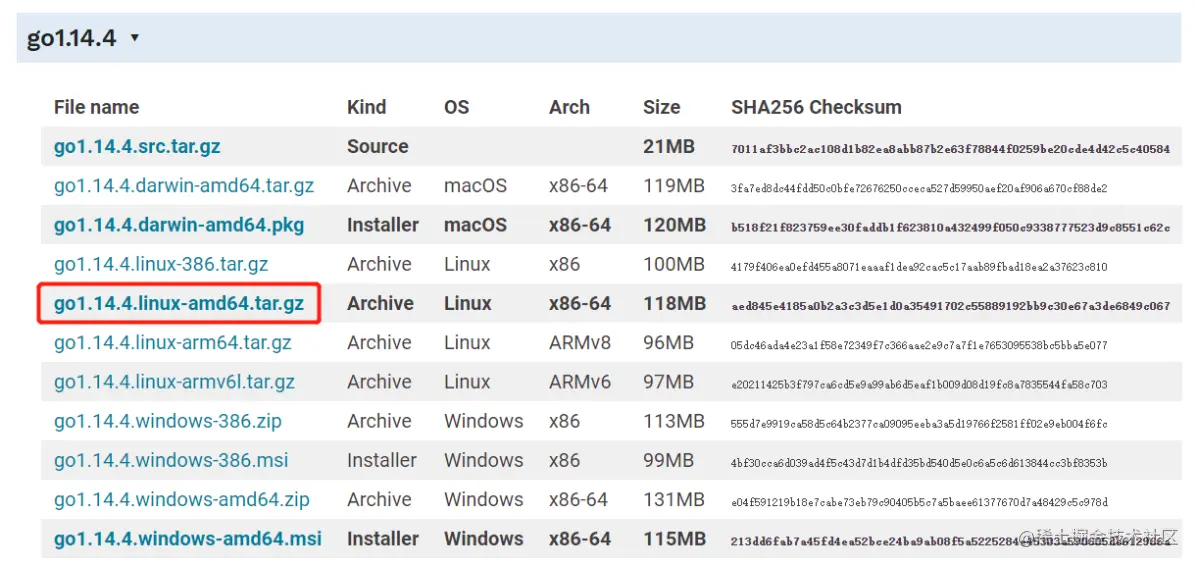The width and height of the screenshot is (1196, 565).
Task: Click the linux-amd64 SHA256 checksum value
Action: coord(950,305)
